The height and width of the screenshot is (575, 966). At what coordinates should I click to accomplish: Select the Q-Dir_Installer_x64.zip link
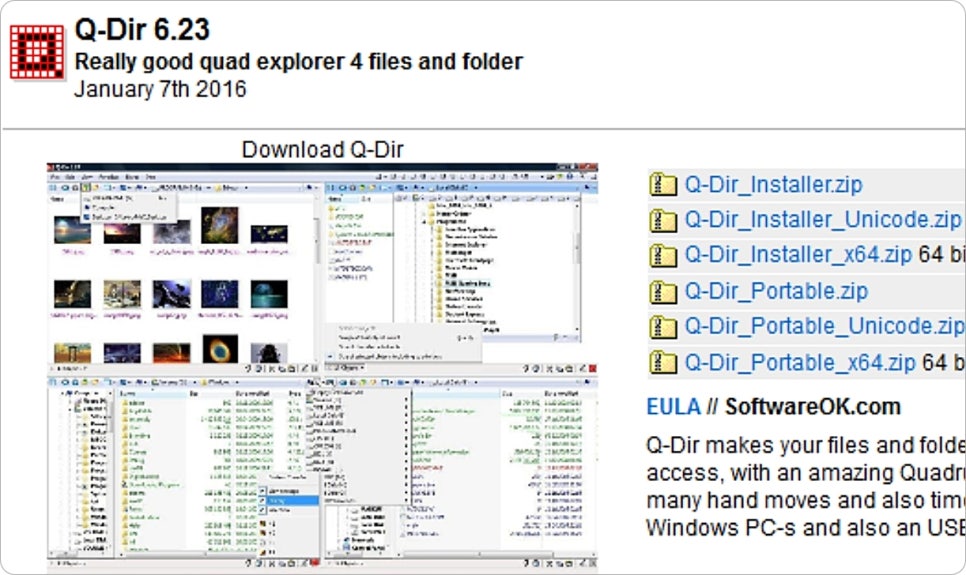798,255
